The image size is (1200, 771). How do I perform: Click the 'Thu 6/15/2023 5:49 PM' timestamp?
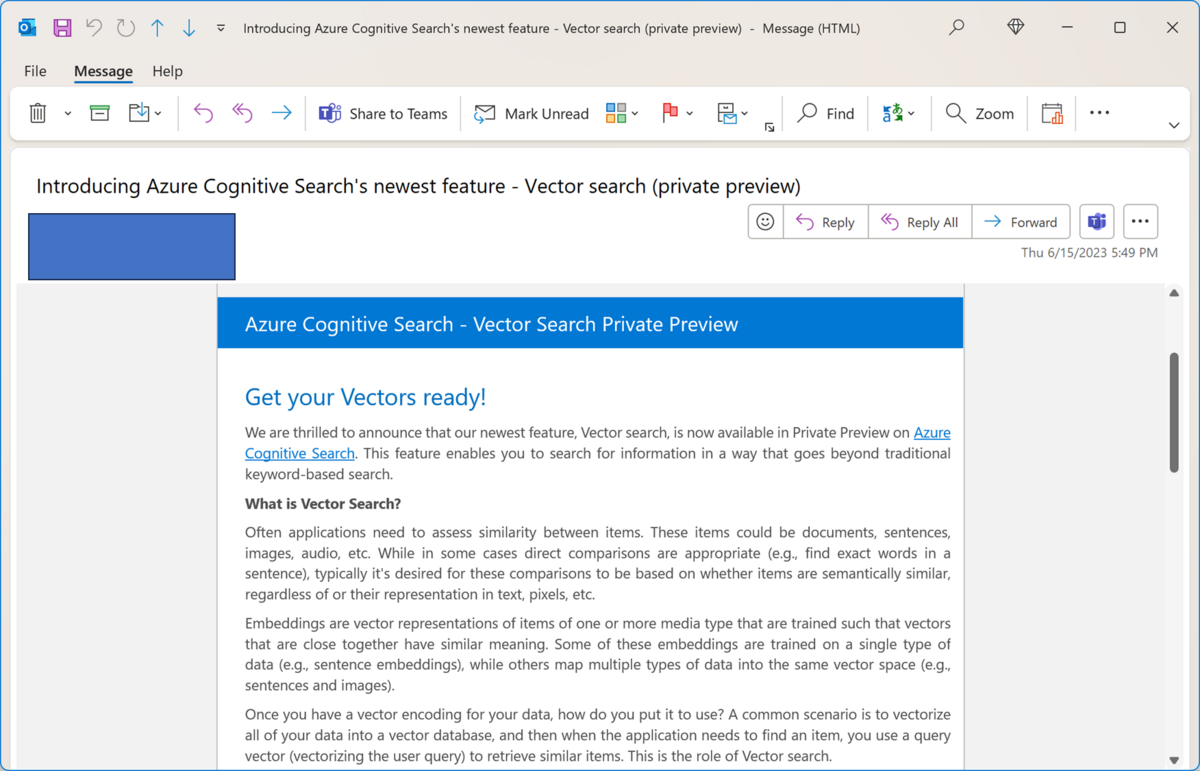pos(1089,253)
